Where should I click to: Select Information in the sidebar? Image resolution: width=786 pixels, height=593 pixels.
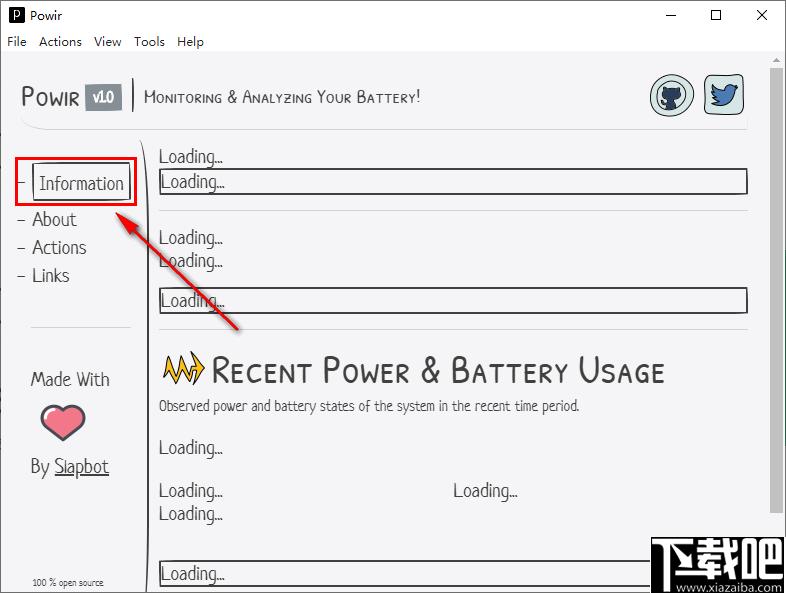81,182
